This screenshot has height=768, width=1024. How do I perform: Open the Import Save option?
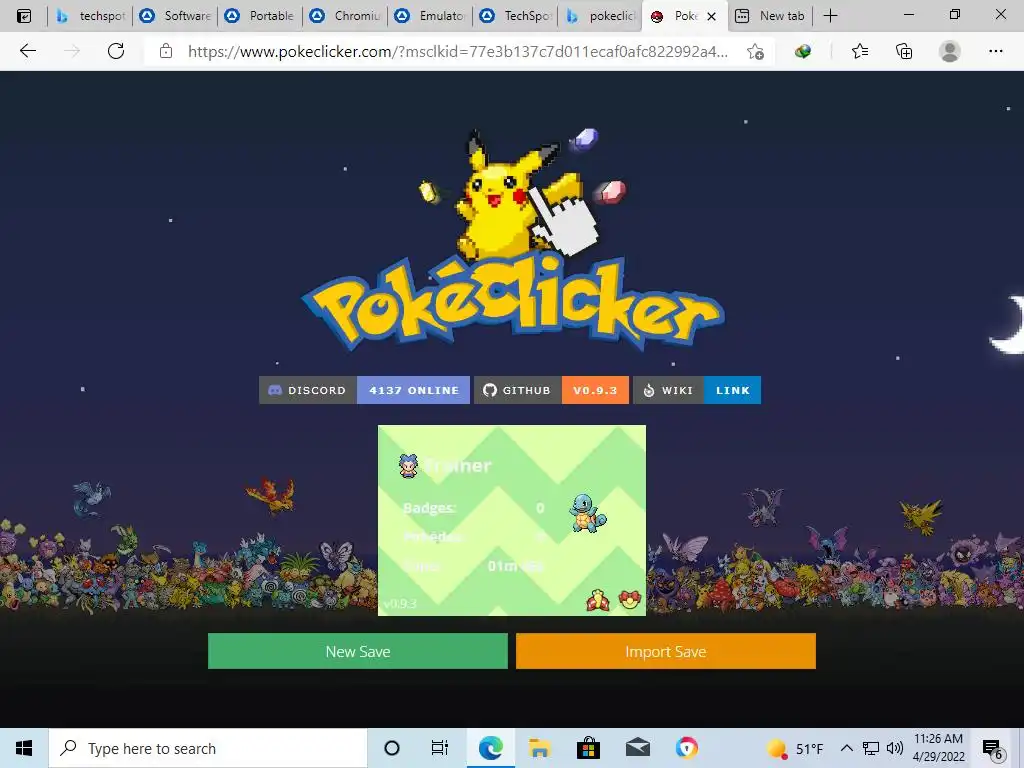click(665, 651)
